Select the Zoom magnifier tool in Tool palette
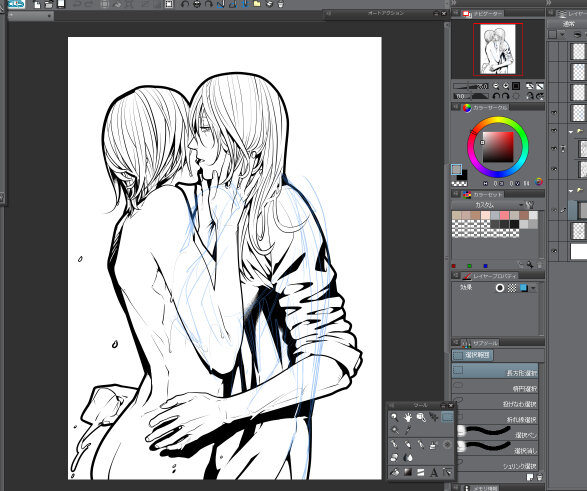The image size is (587, 491). pos(394,417)
